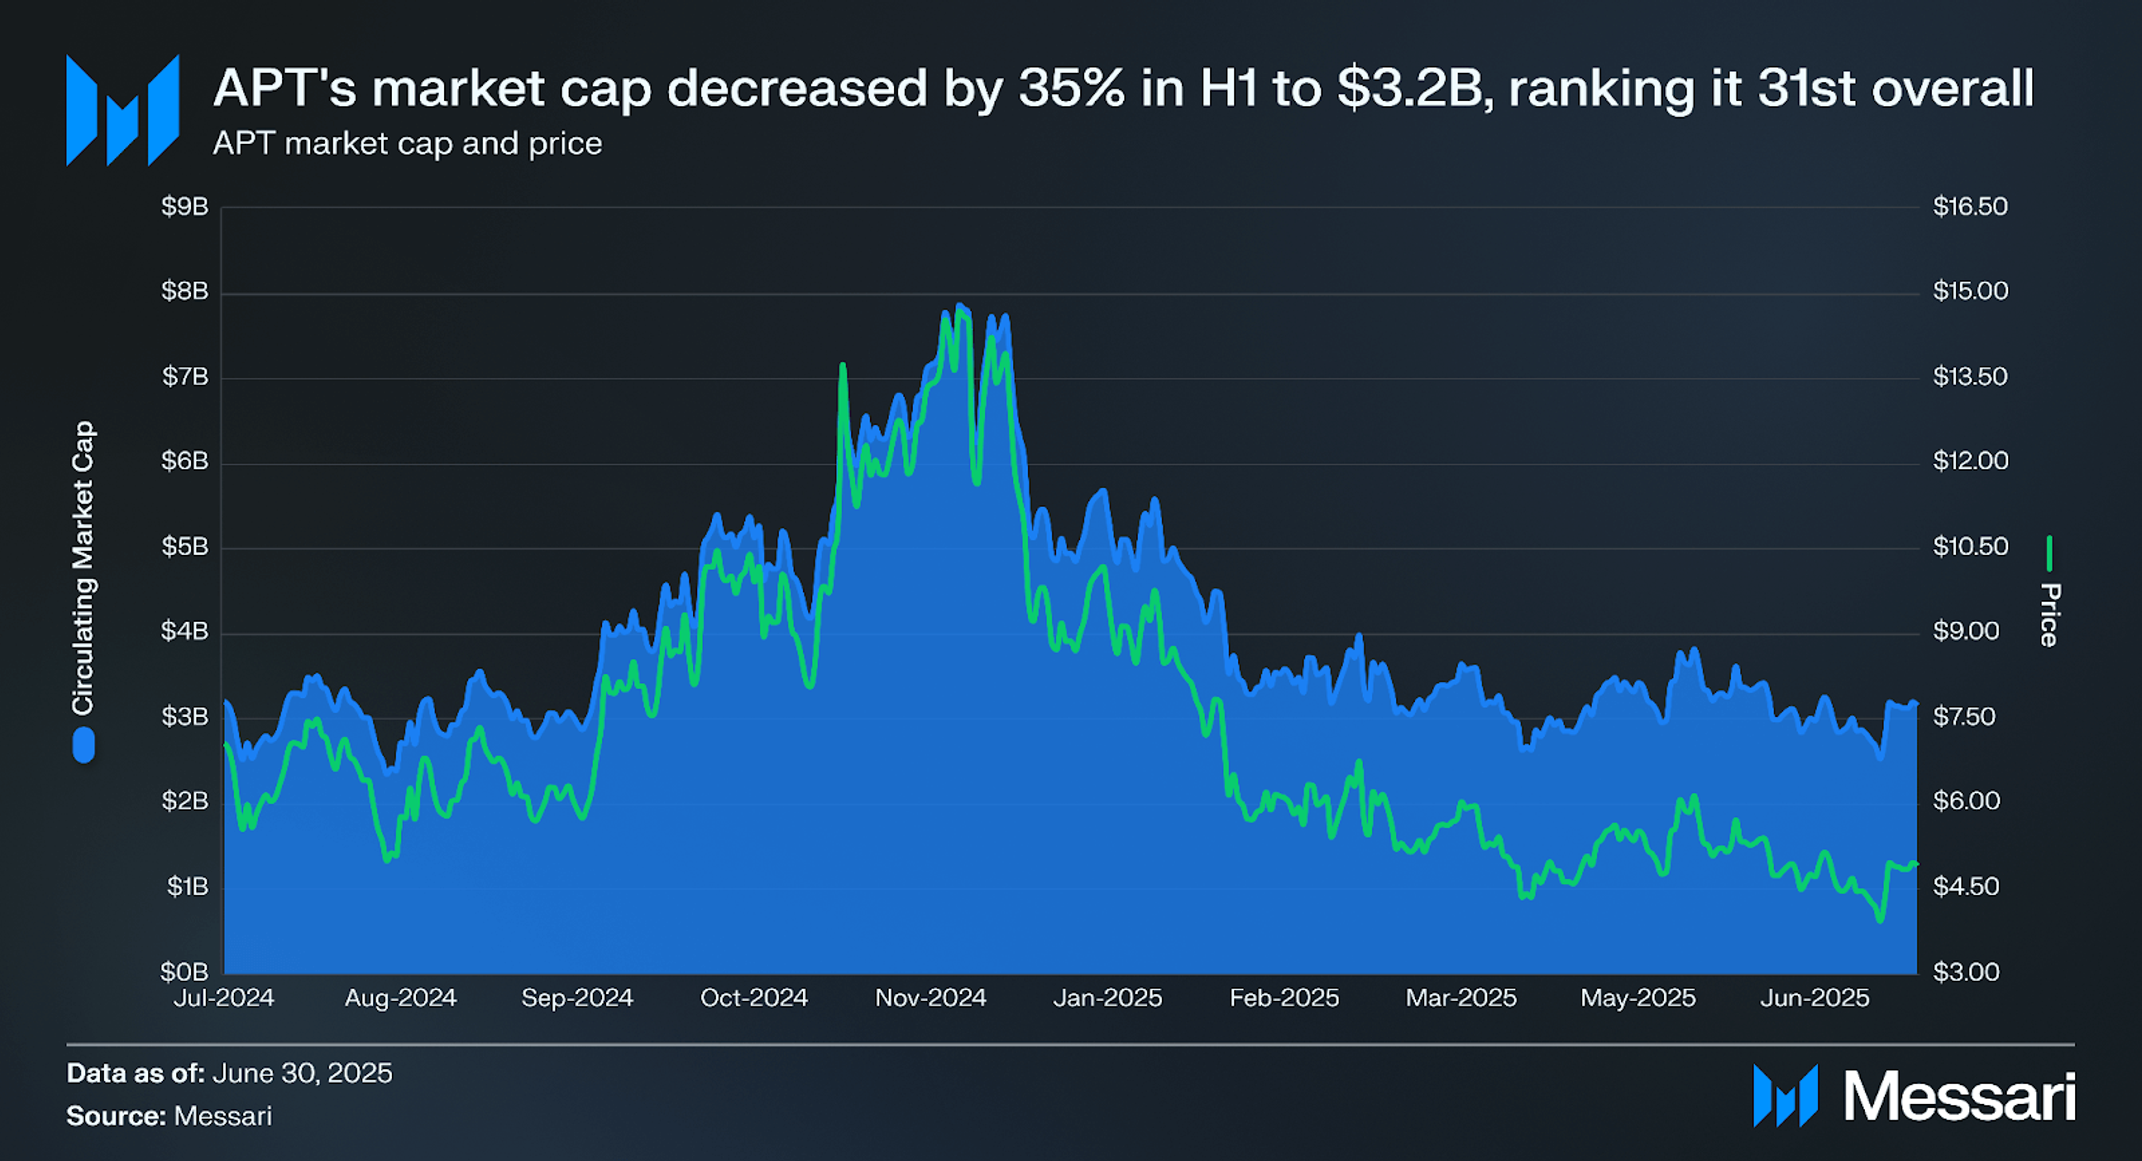Click the $0B left axis label
Image resolution: width=2142 pixels, height=1161 pixels.
[185, 972]
